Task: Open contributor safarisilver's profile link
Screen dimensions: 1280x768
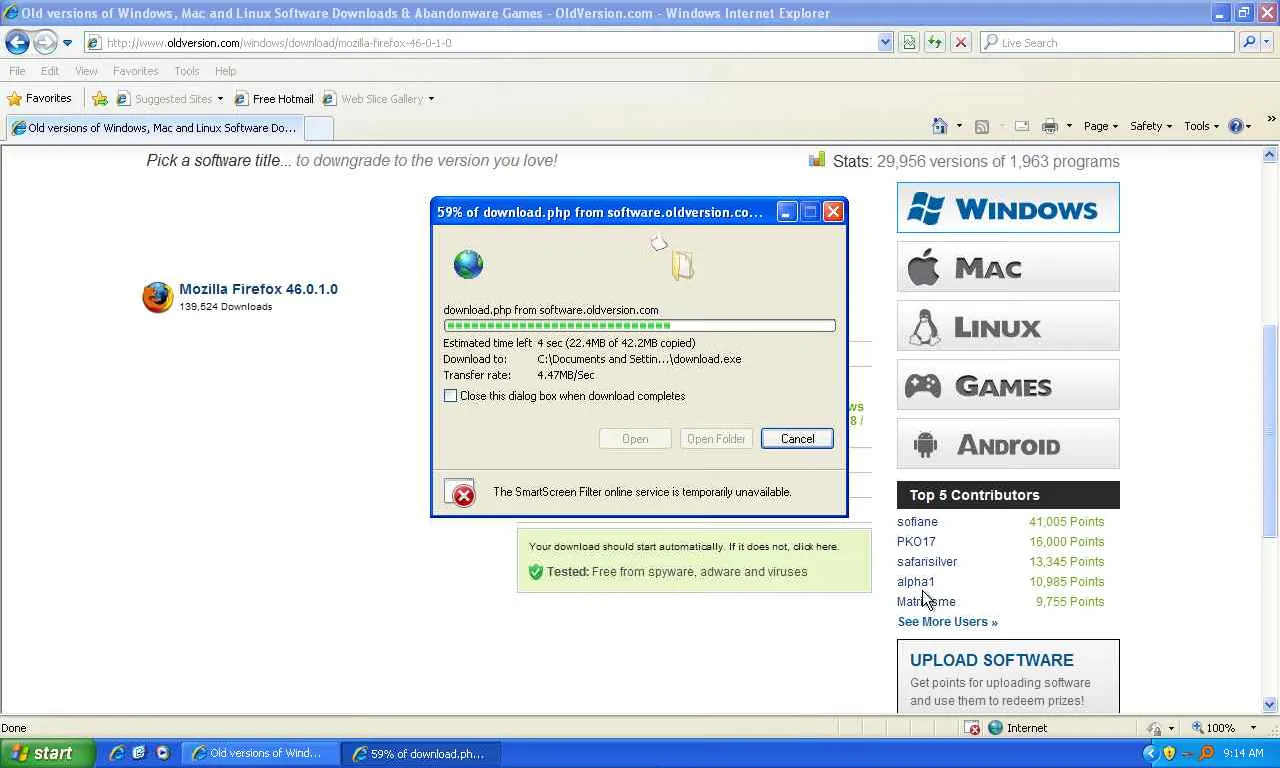Action: 927,562
